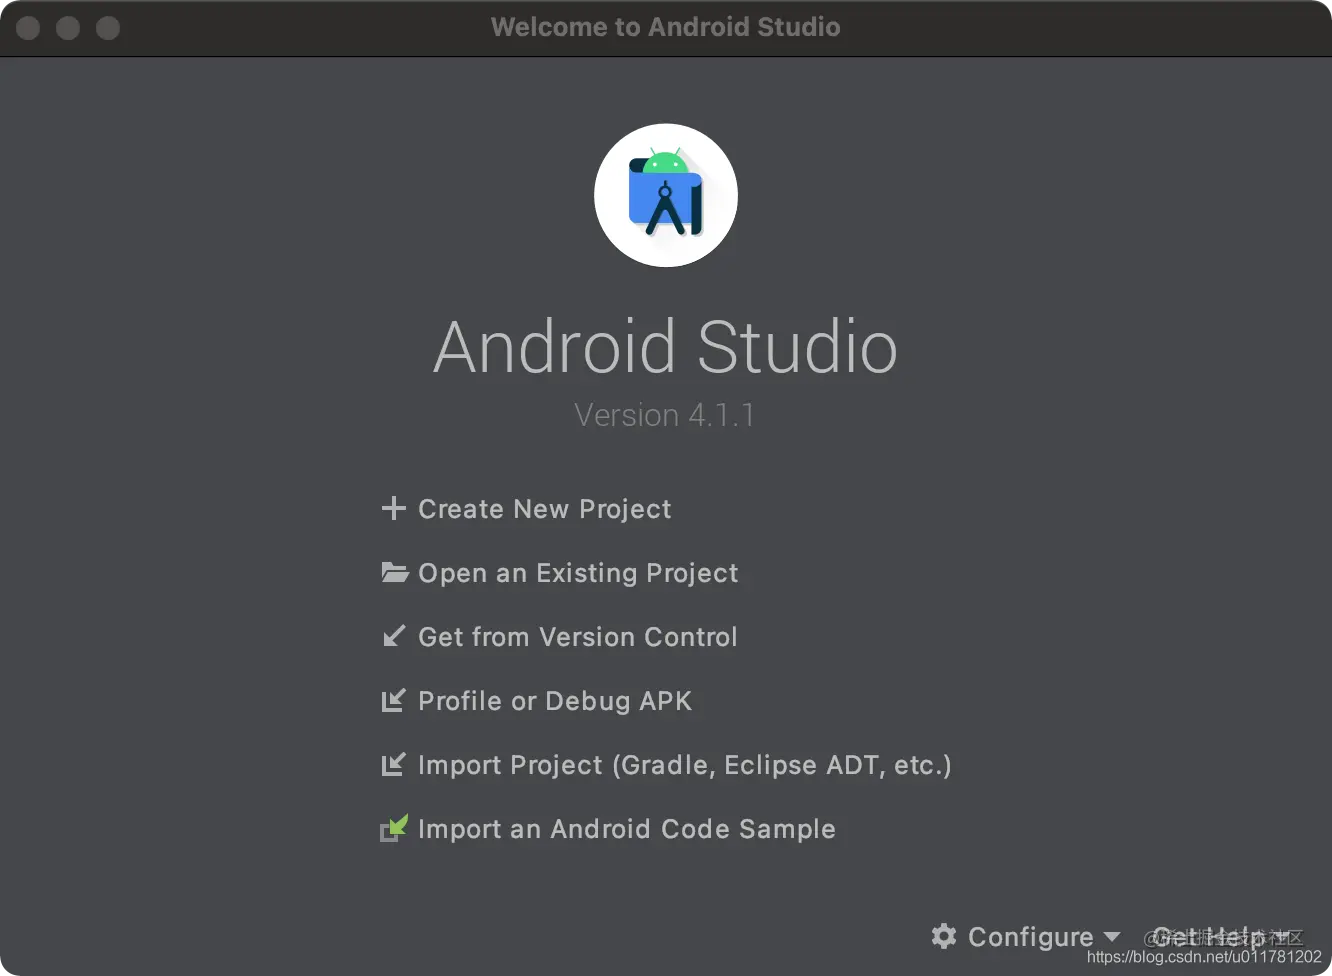Click the Android Studio logo

pos(666,195)
